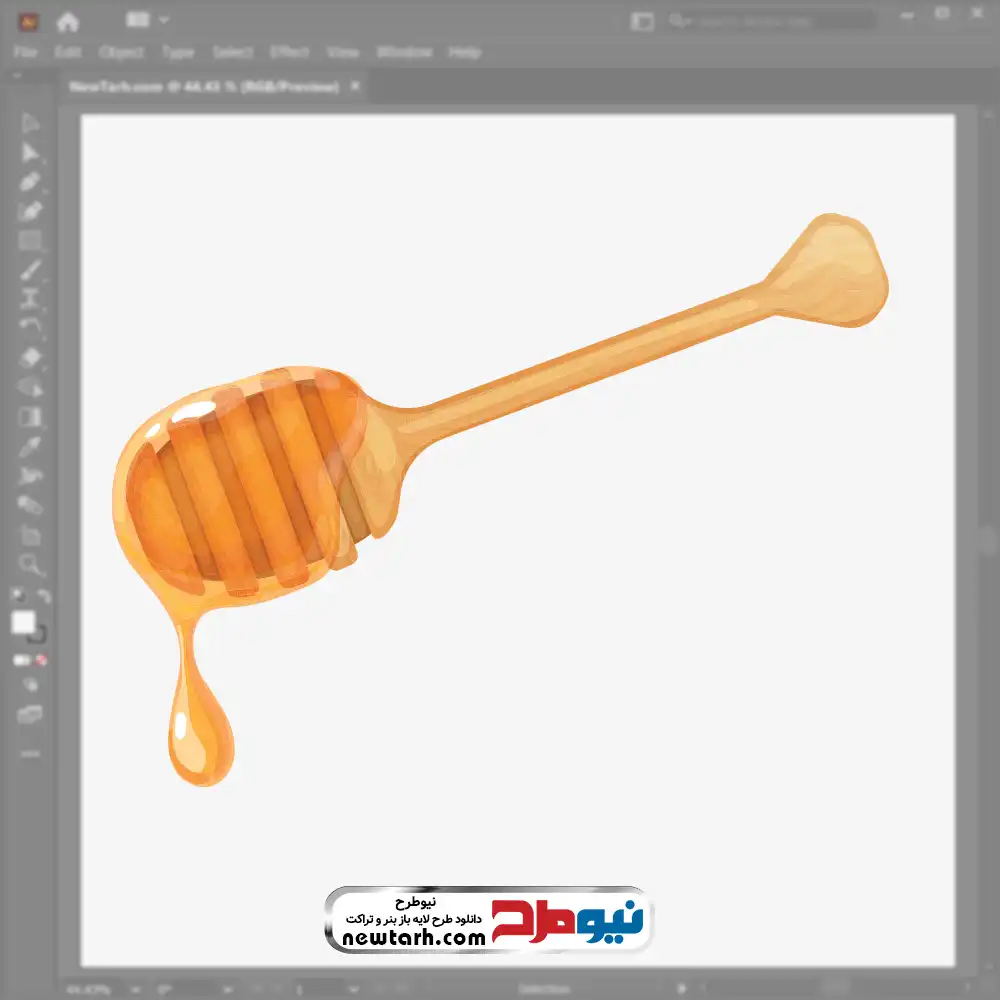Pick the Eyedropper tool

pos(30,446)
